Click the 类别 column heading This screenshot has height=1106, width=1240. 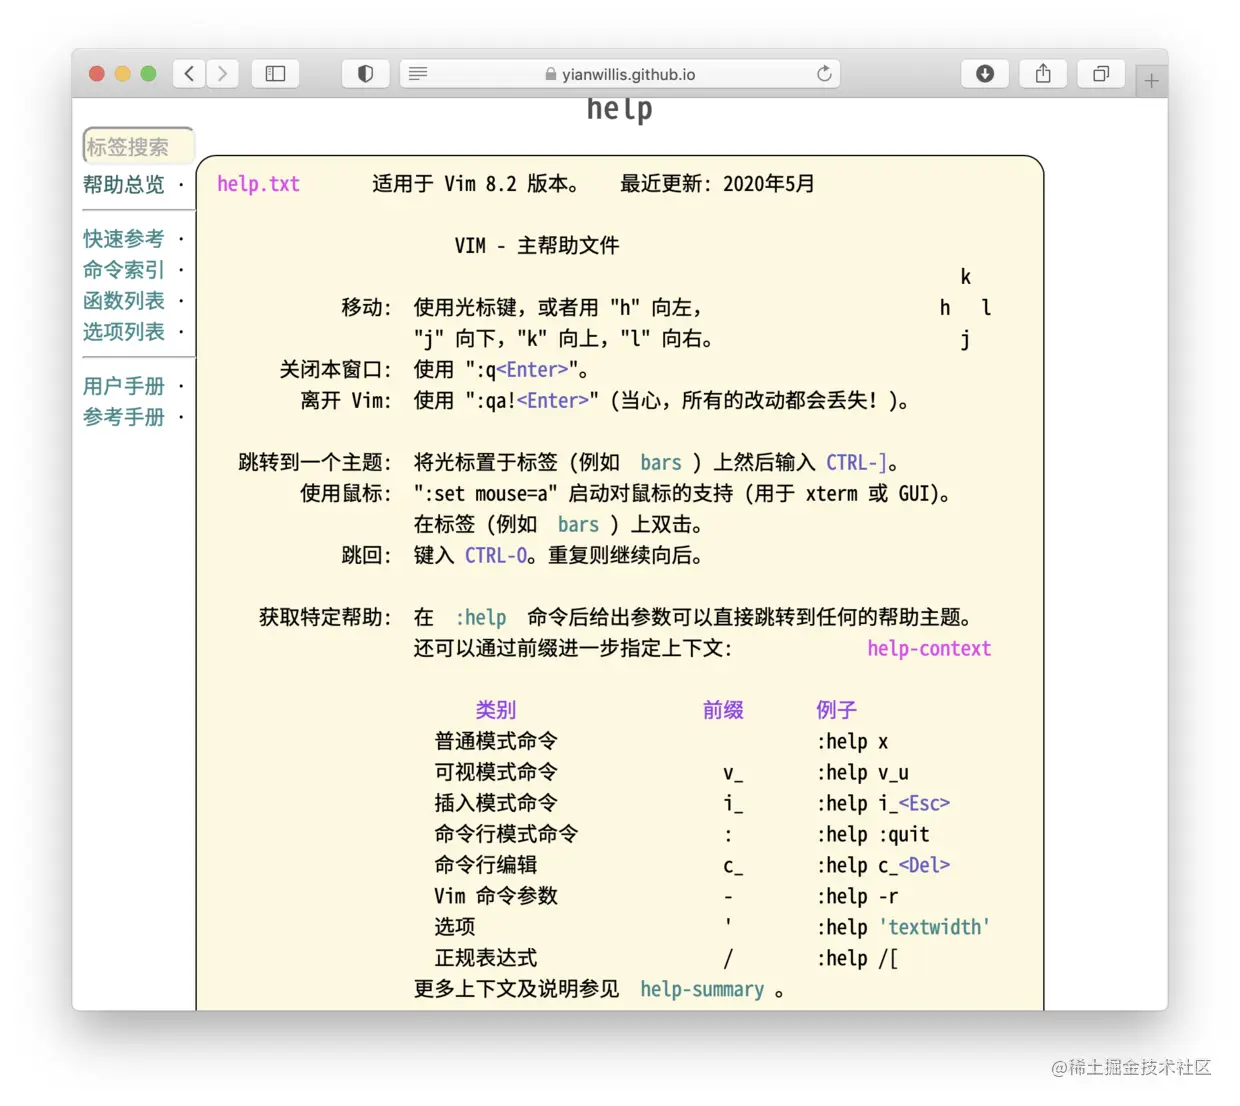[x=496, y=711]
